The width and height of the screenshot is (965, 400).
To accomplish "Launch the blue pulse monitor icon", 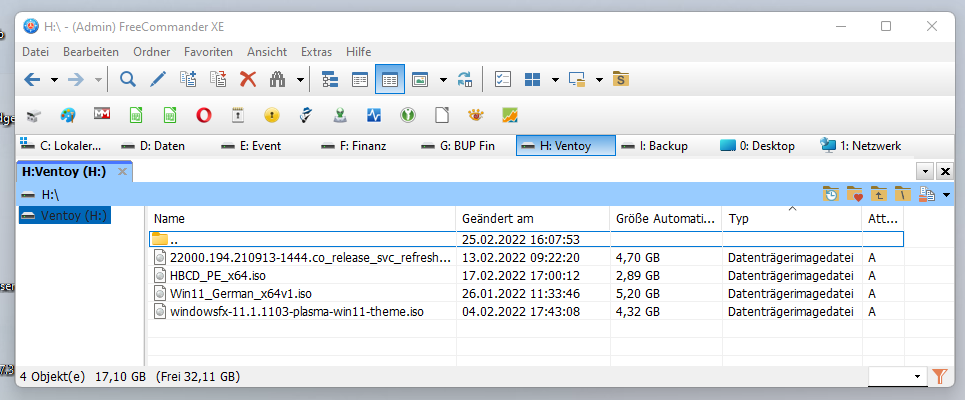I will click(x=374, y=114).
